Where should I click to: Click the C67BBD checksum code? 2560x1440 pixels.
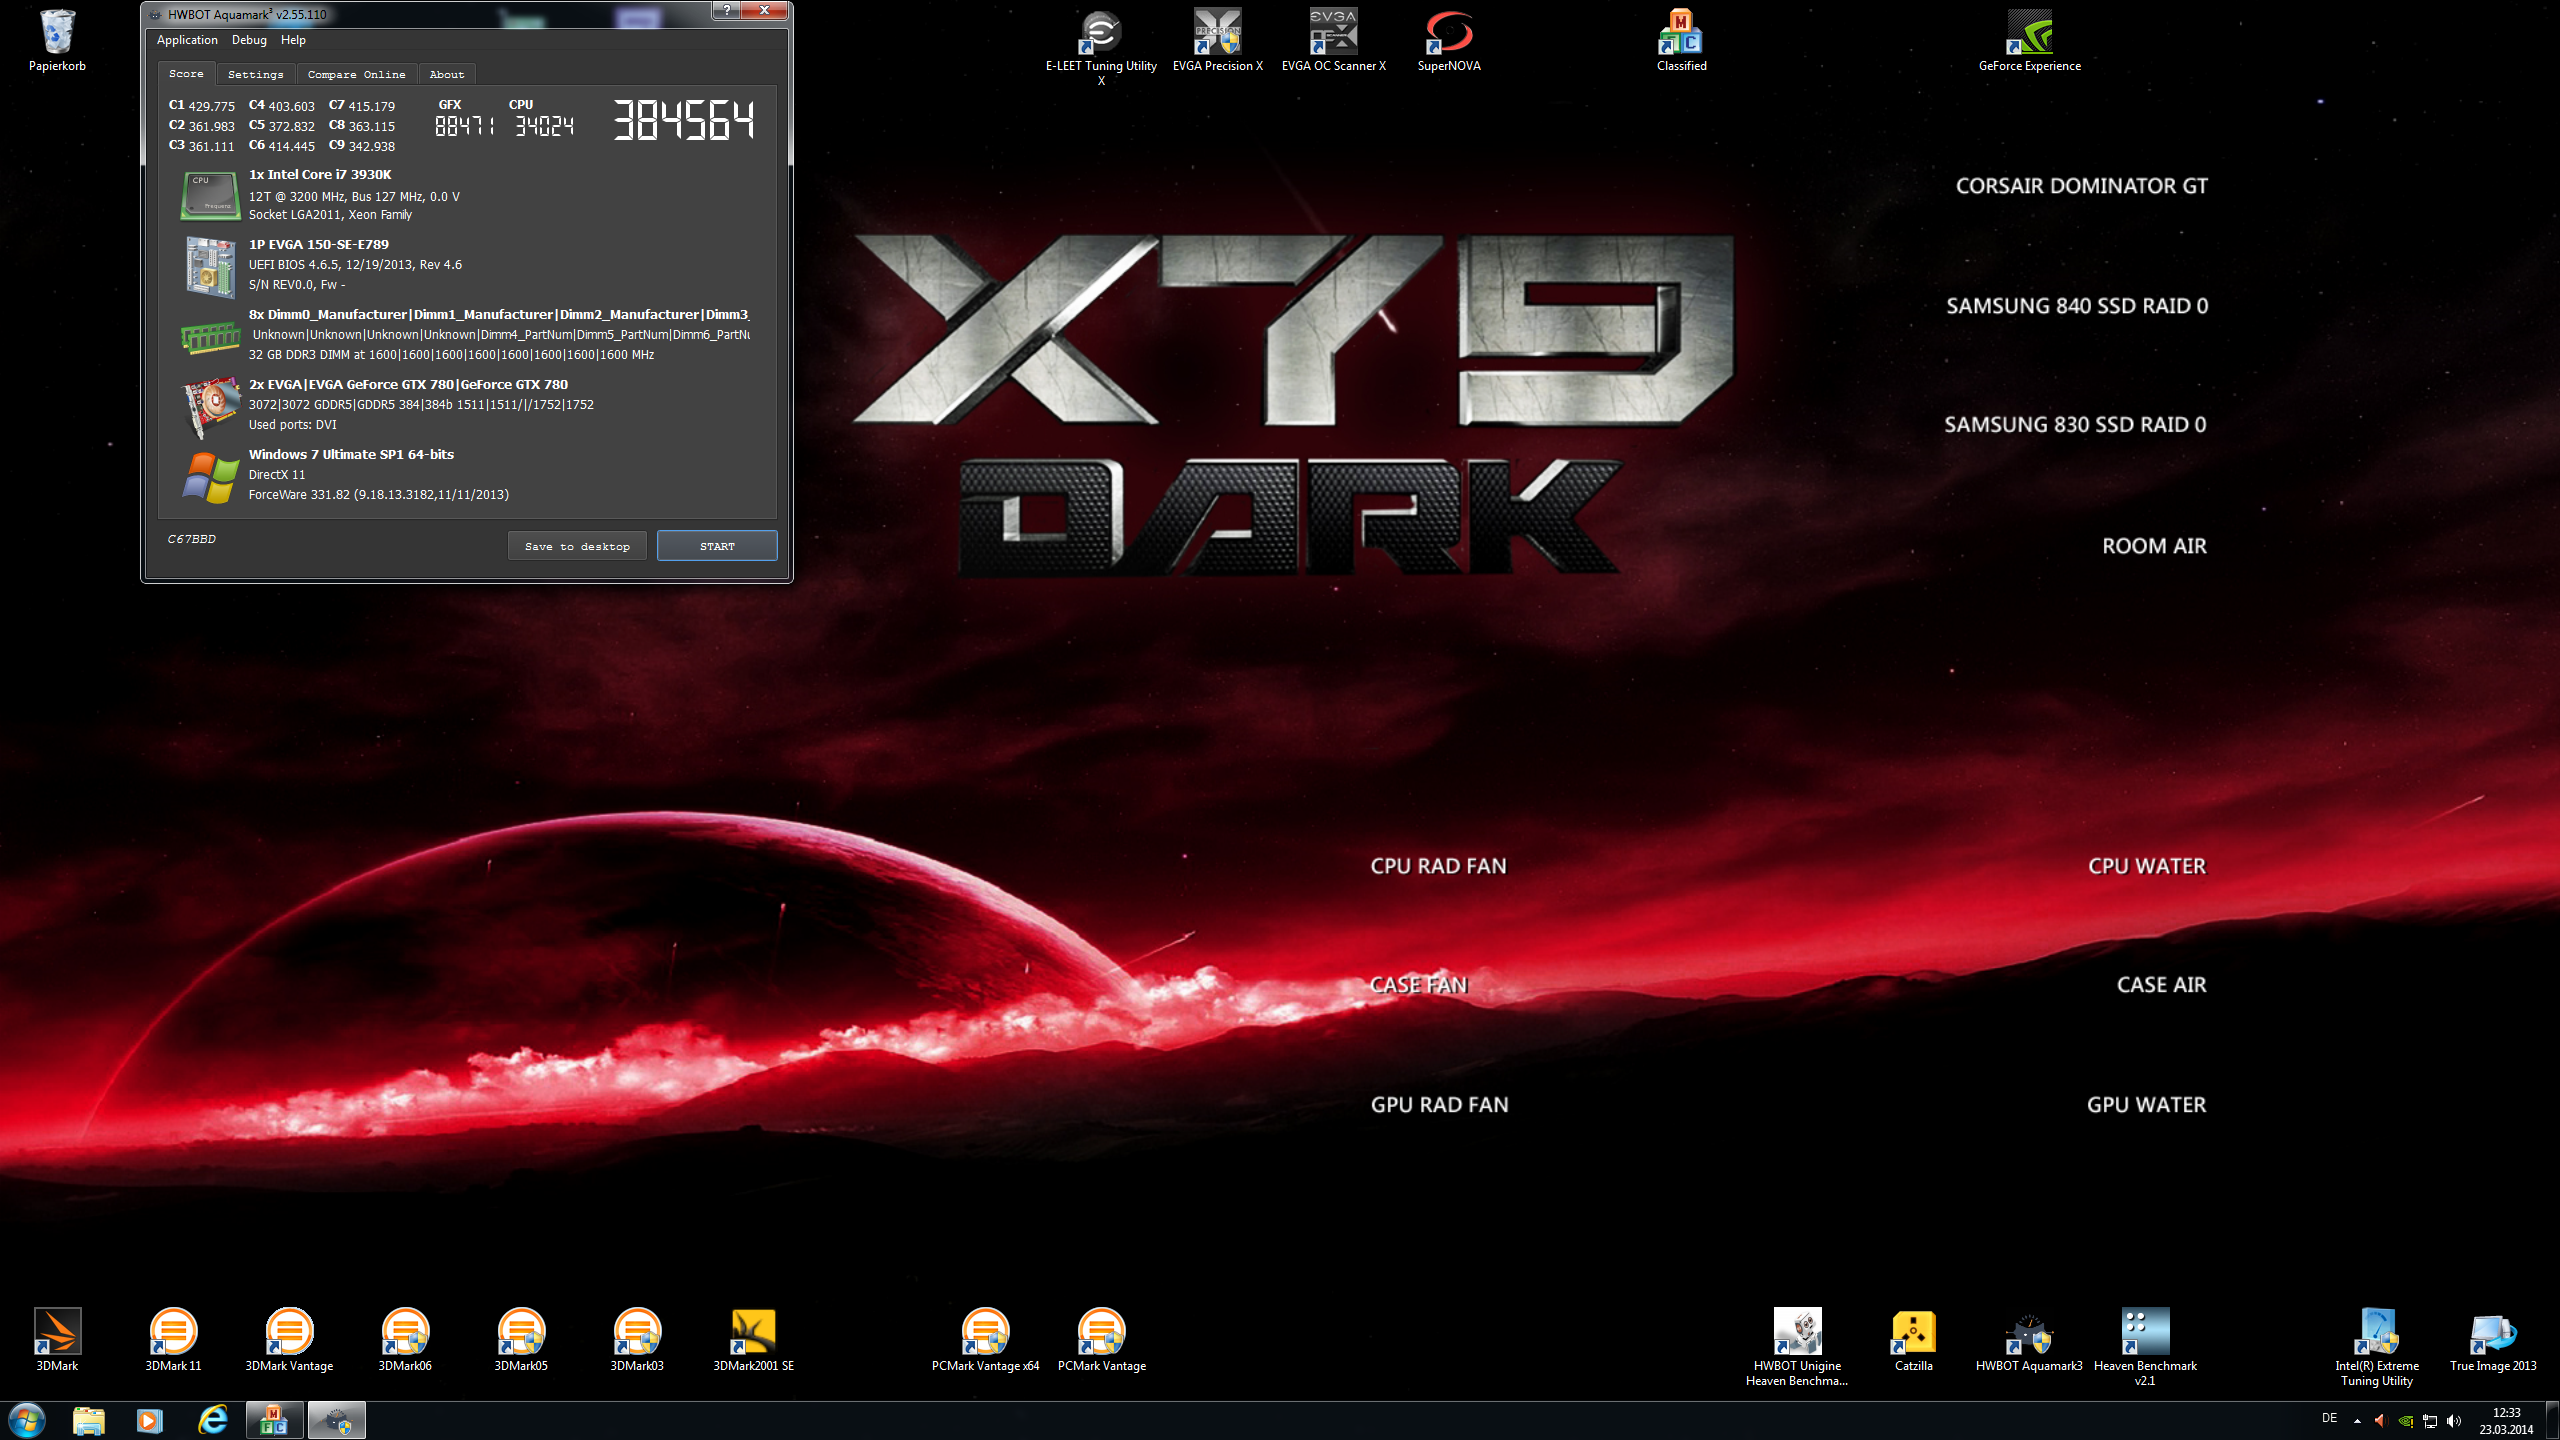click(x=191, y=539)
